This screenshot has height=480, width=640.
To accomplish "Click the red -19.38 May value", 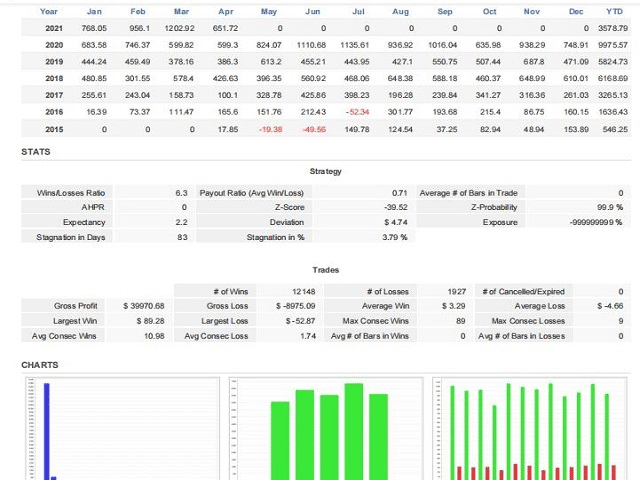I will click(269, 129).
